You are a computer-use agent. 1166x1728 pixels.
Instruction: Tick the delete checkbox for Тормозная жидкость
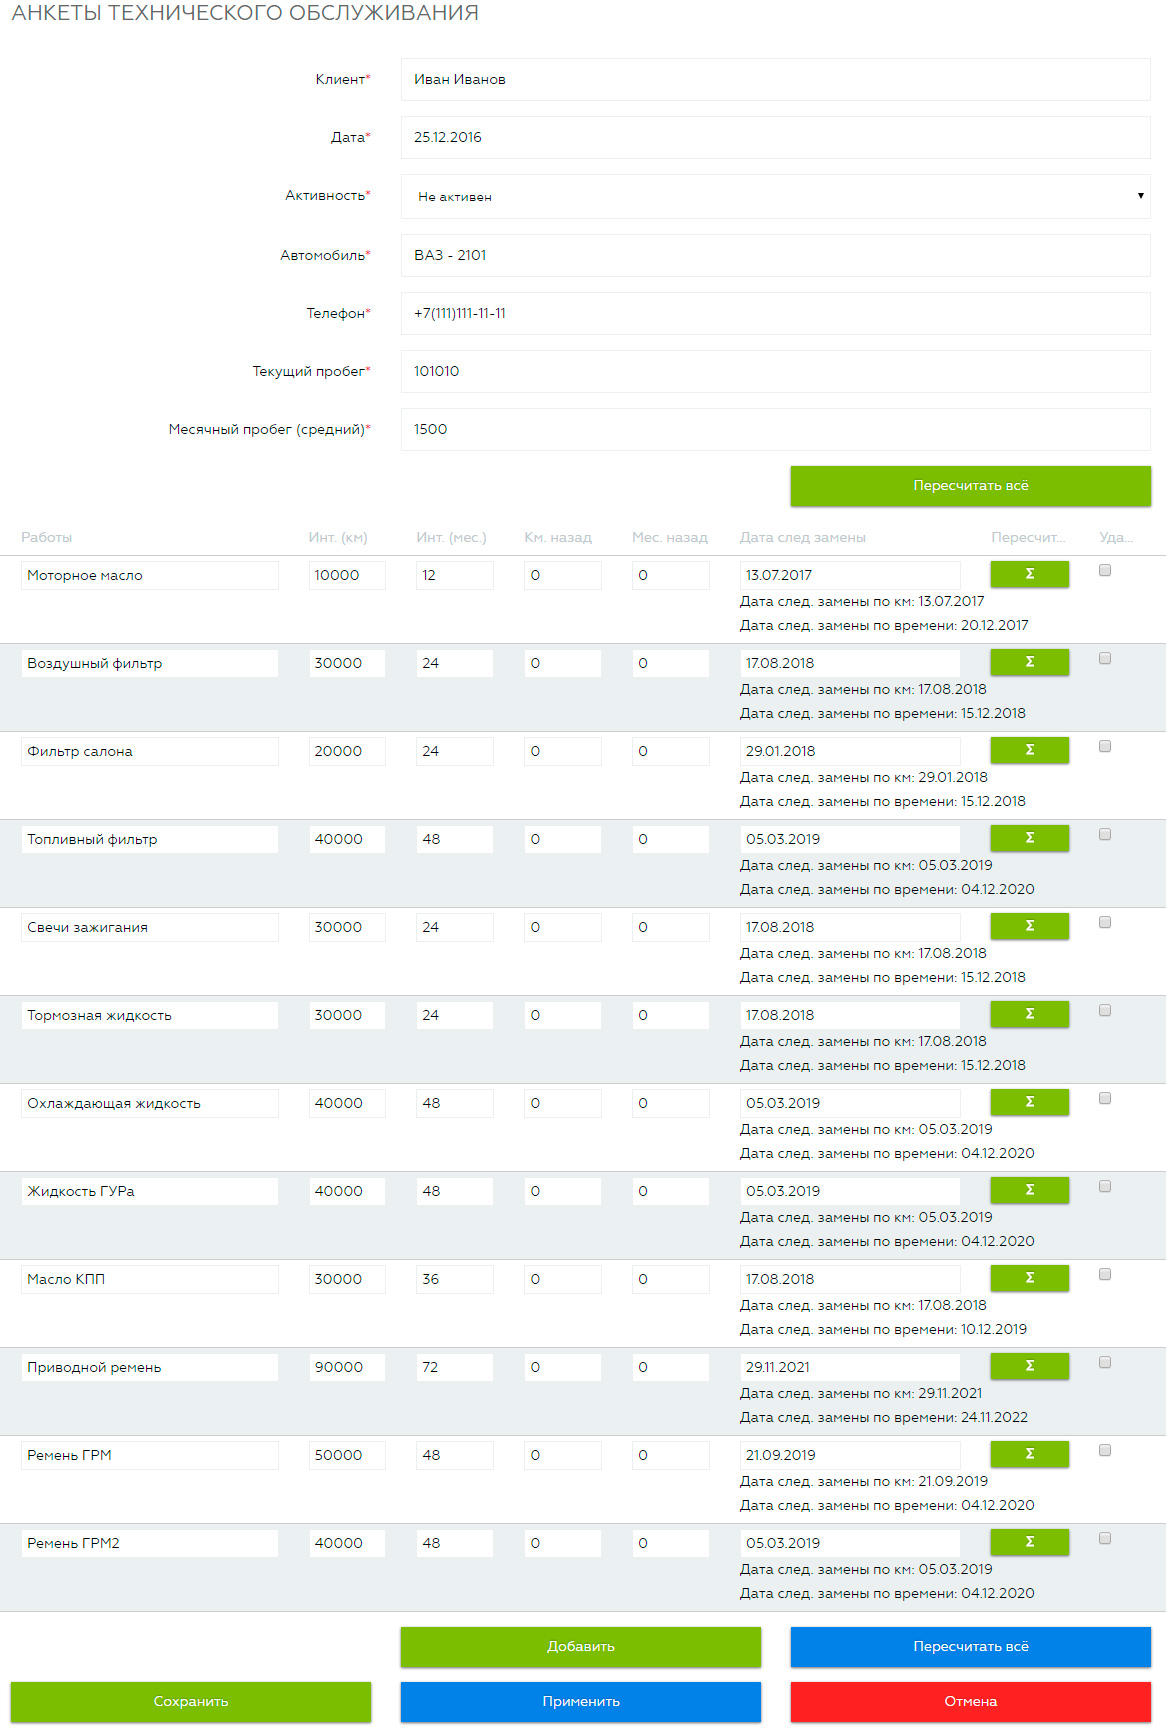click(1105, 1010)
